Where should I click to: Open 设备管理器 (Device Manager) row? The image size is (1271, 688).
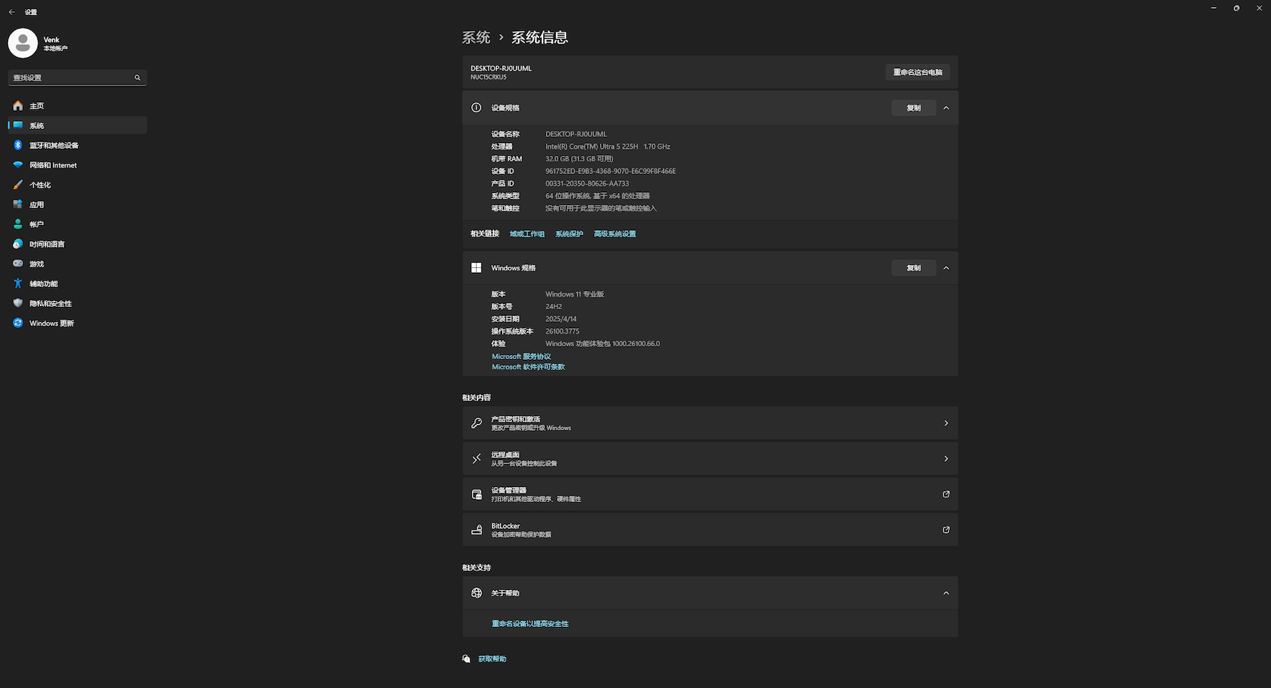point(709,494)
